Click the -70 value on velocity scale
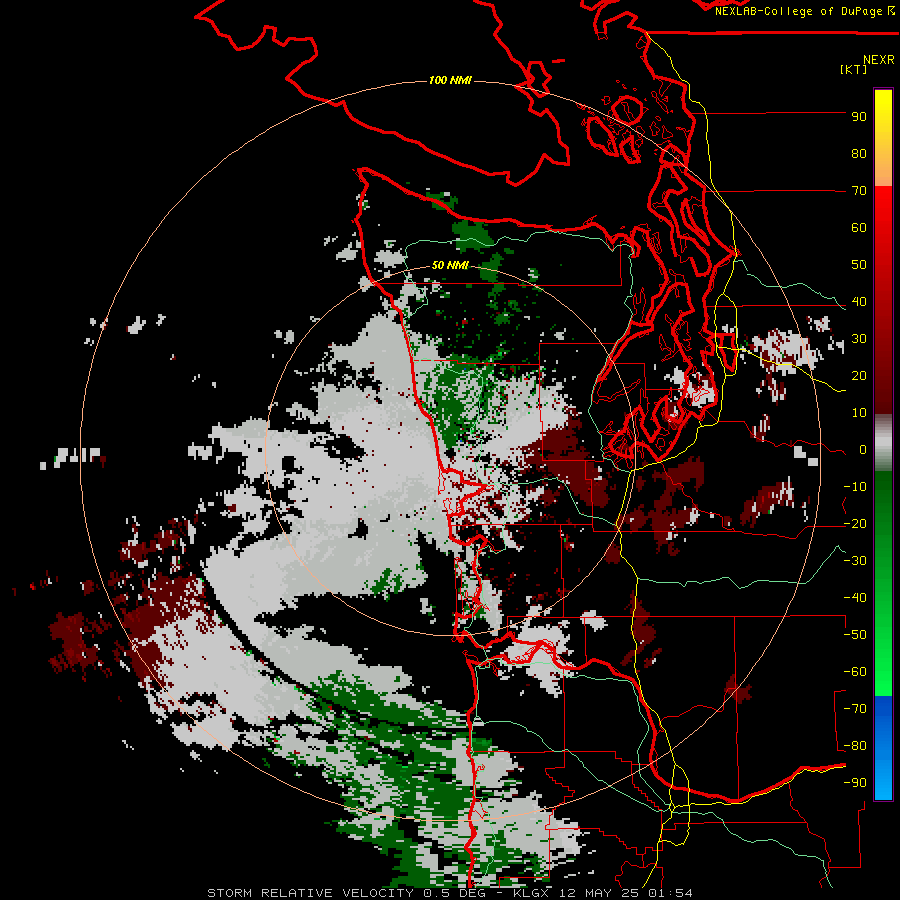Image resolution: width=900 pixels, height=900 pixels. pyautogui.click(x=855, y=709)
